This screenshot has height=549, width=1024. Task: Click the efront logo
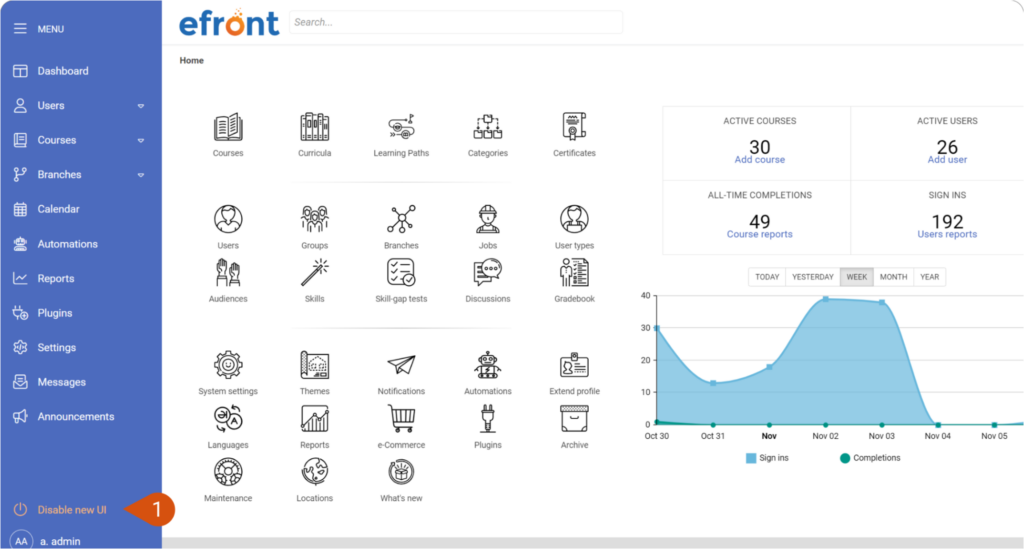coord(229,24)
